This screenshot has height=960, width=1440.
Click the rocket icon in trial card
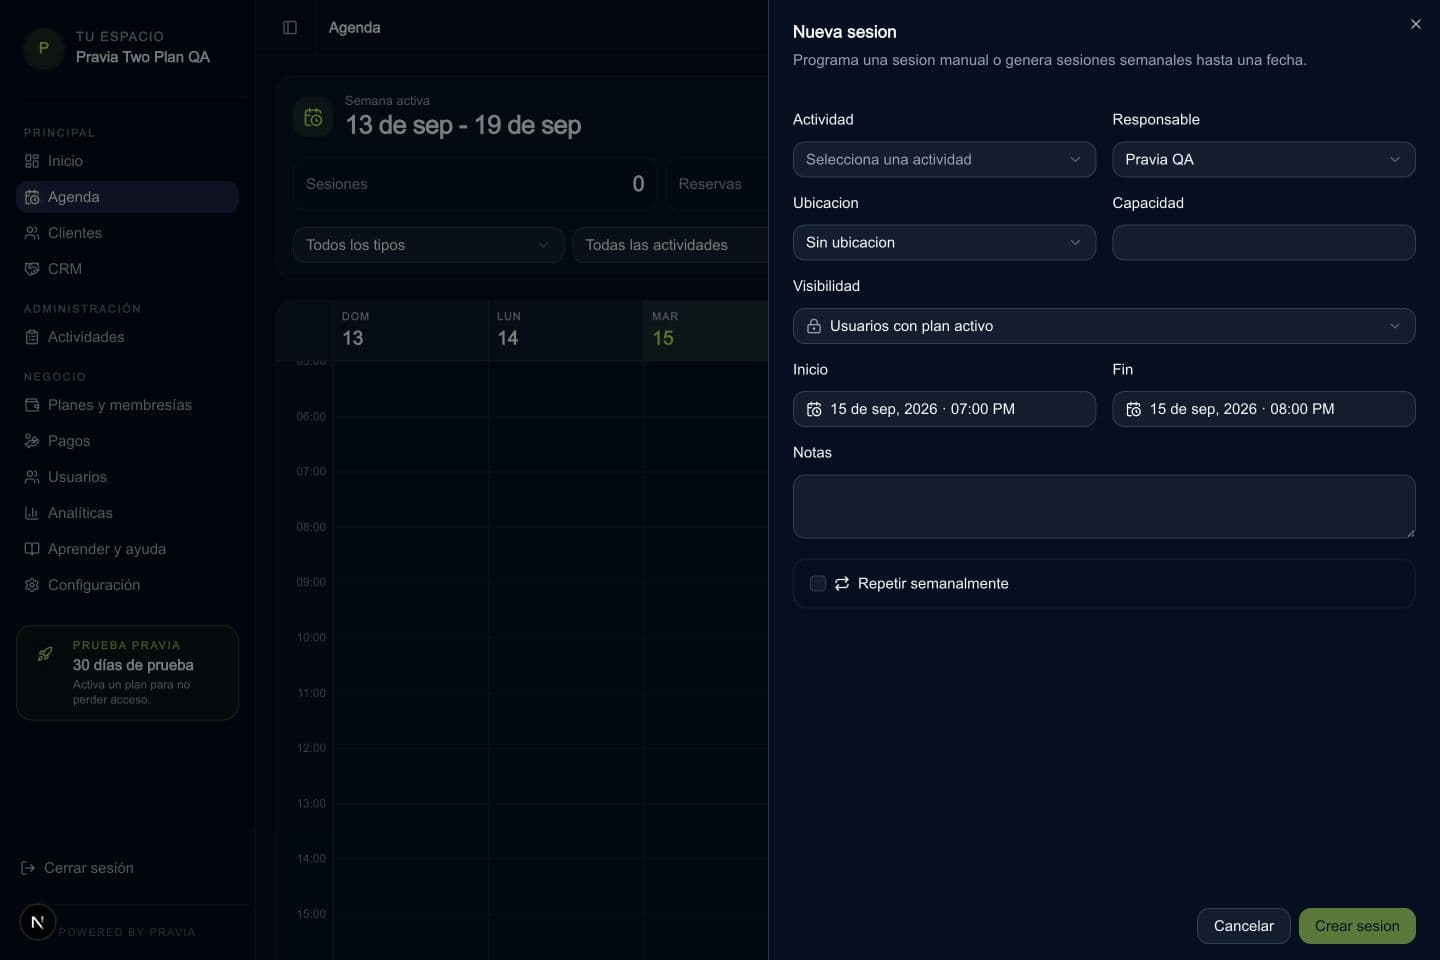pos(45,654)
